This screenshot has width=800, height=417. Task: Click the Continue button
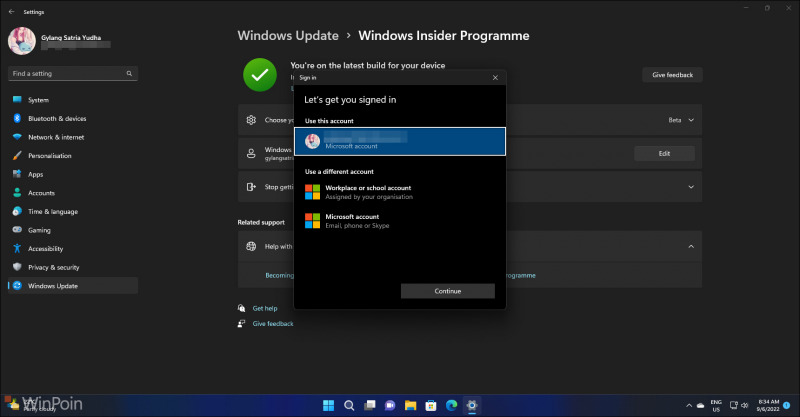(x=447, y=291)
